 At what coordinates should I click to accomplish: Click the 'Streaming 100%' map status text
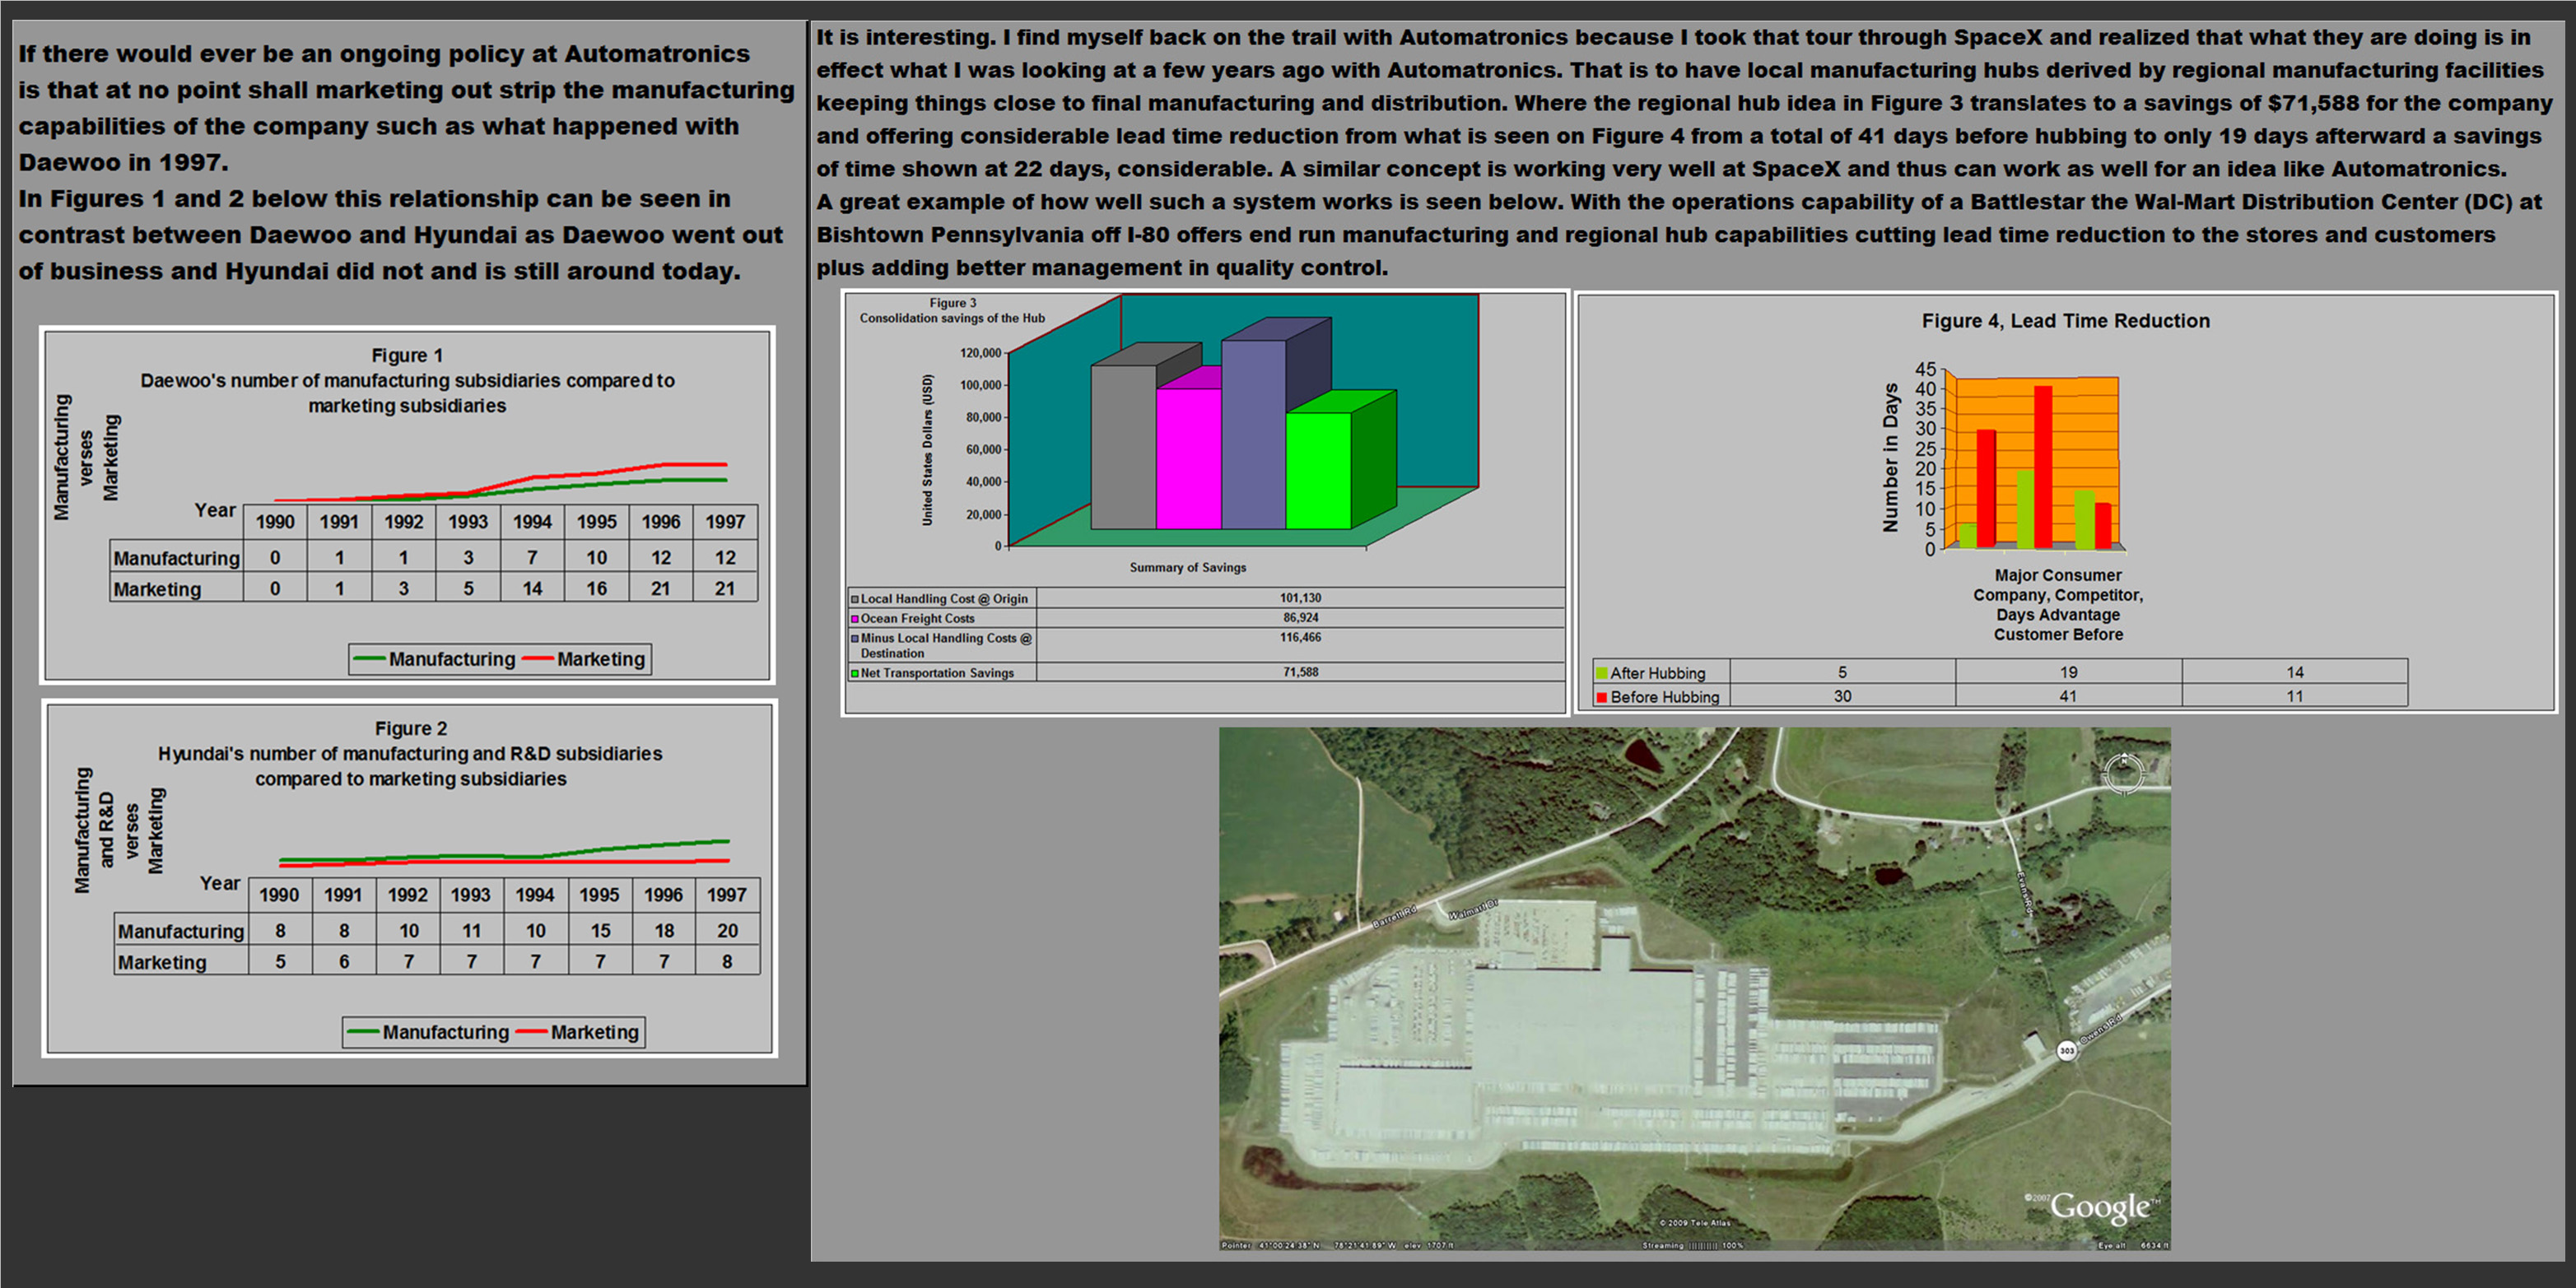(x=1692, y=1245)
